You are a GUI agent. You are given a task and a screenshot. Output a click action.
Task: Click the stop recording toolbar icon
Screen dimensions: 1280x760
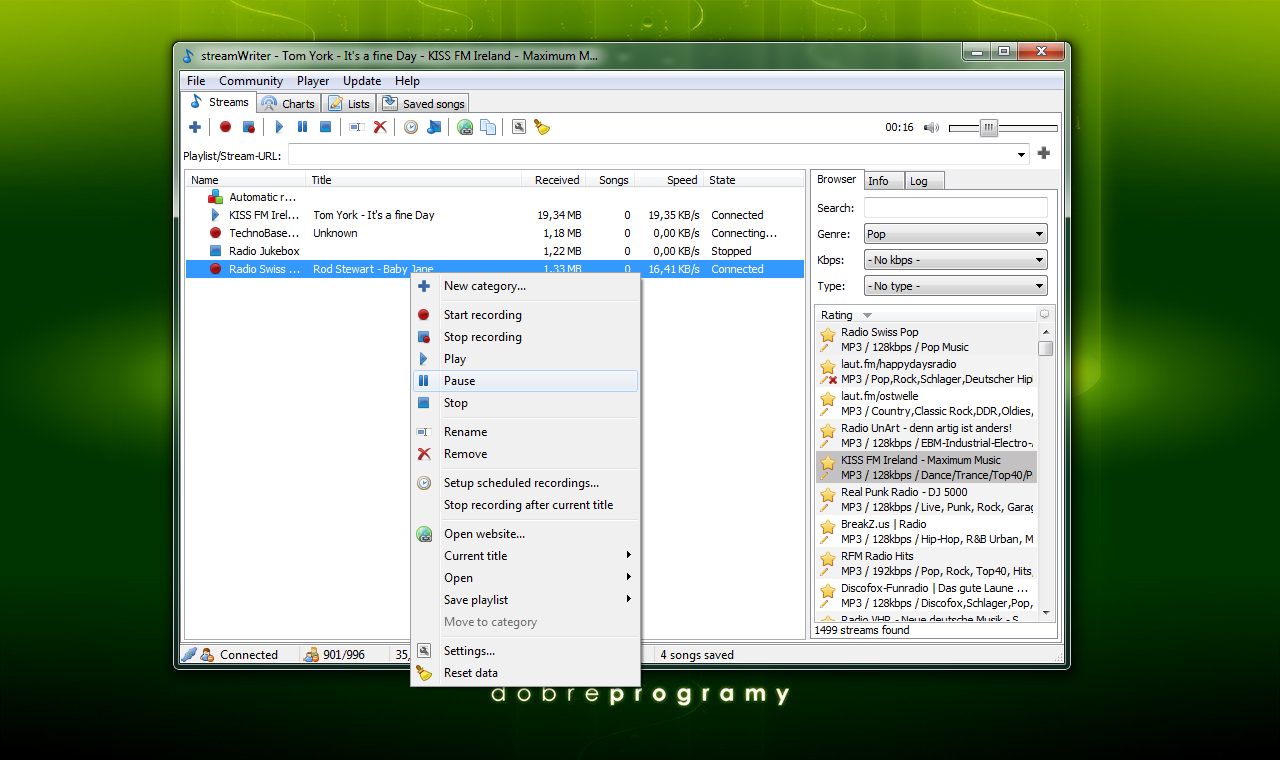[249, 127]
